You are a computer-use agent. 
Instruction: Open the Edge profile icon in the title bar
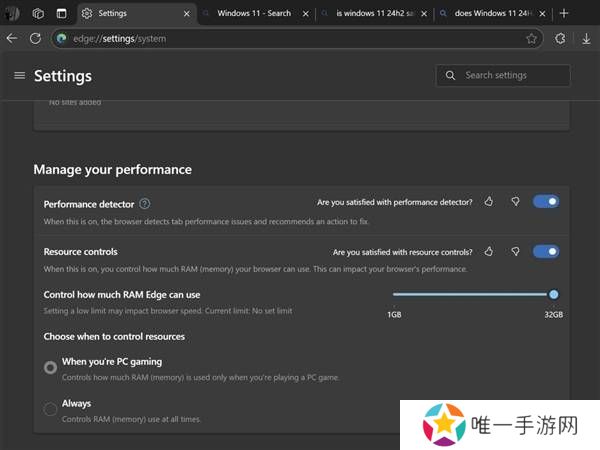13,14
